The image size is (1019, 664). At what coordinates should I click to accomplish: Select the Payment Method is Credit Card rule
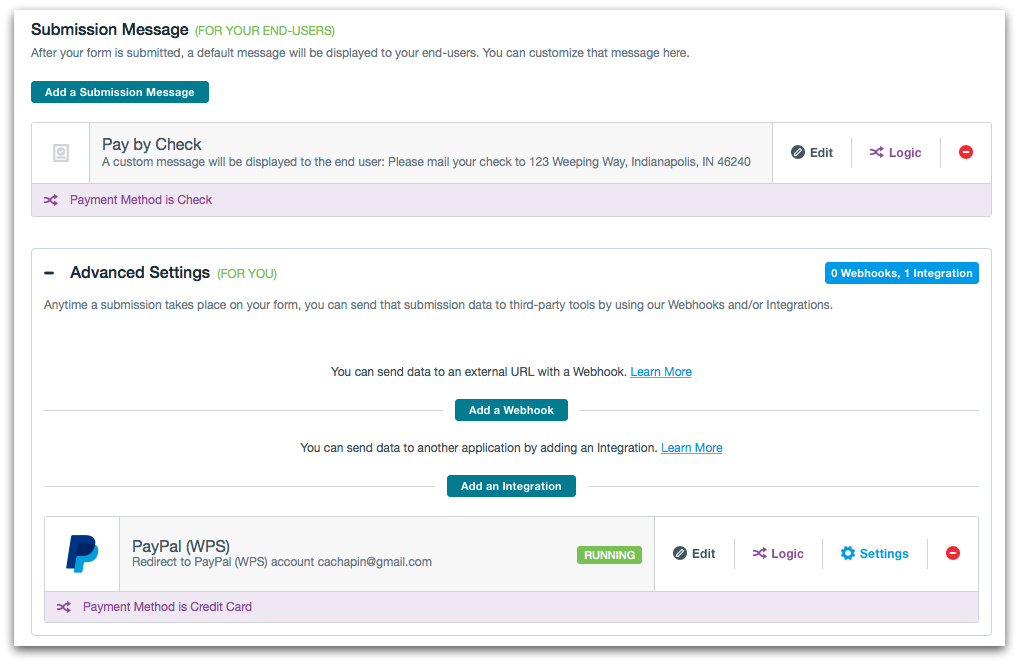click(167, 607)
